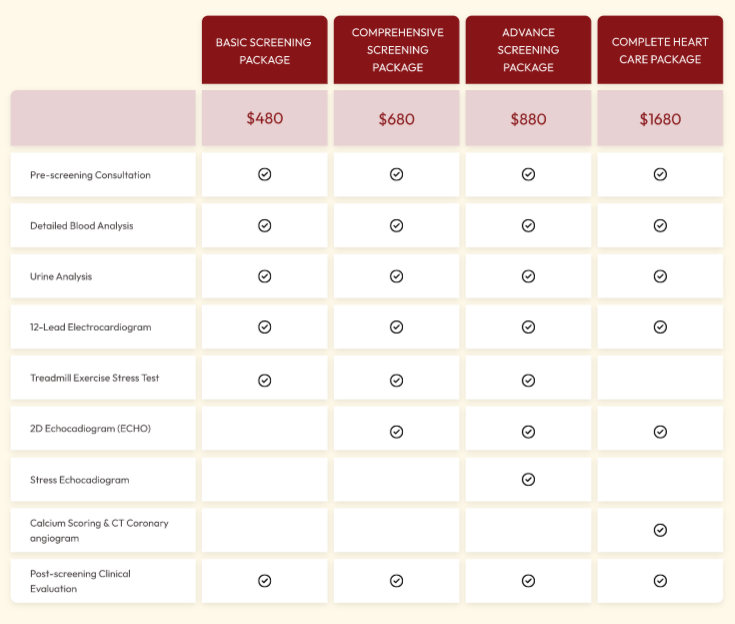This screenshot has height=624, width=735.
Task: Click the Pre-screening Consultation row label
Action: tap(90, 175)
